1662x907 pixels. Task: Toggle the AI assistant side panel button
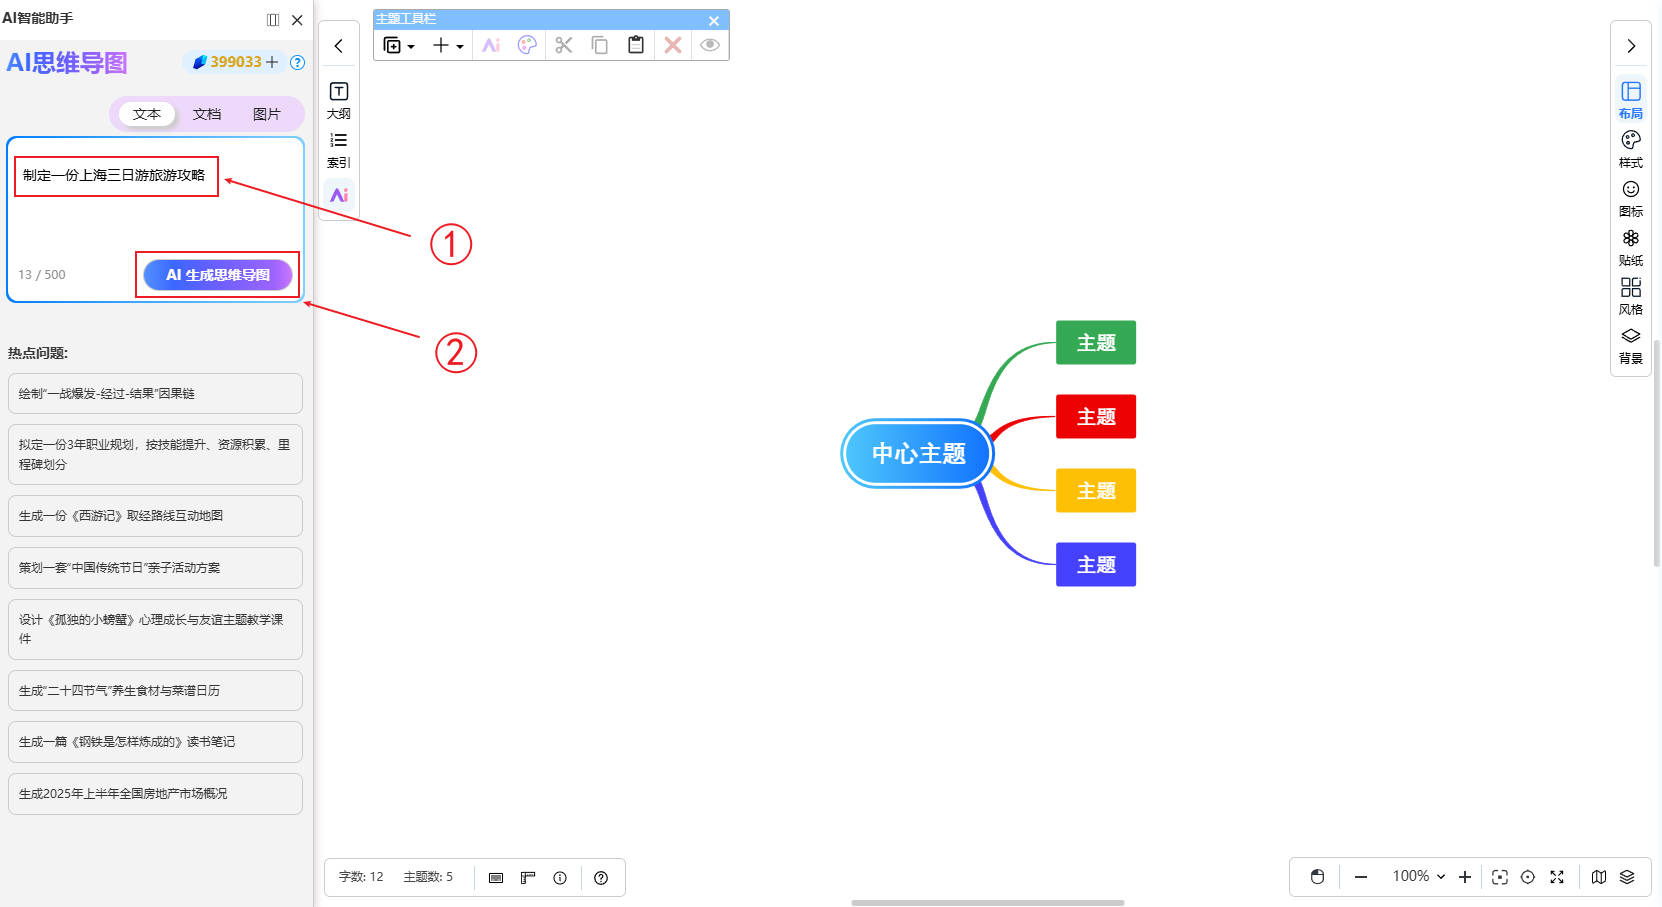[339, 195]
